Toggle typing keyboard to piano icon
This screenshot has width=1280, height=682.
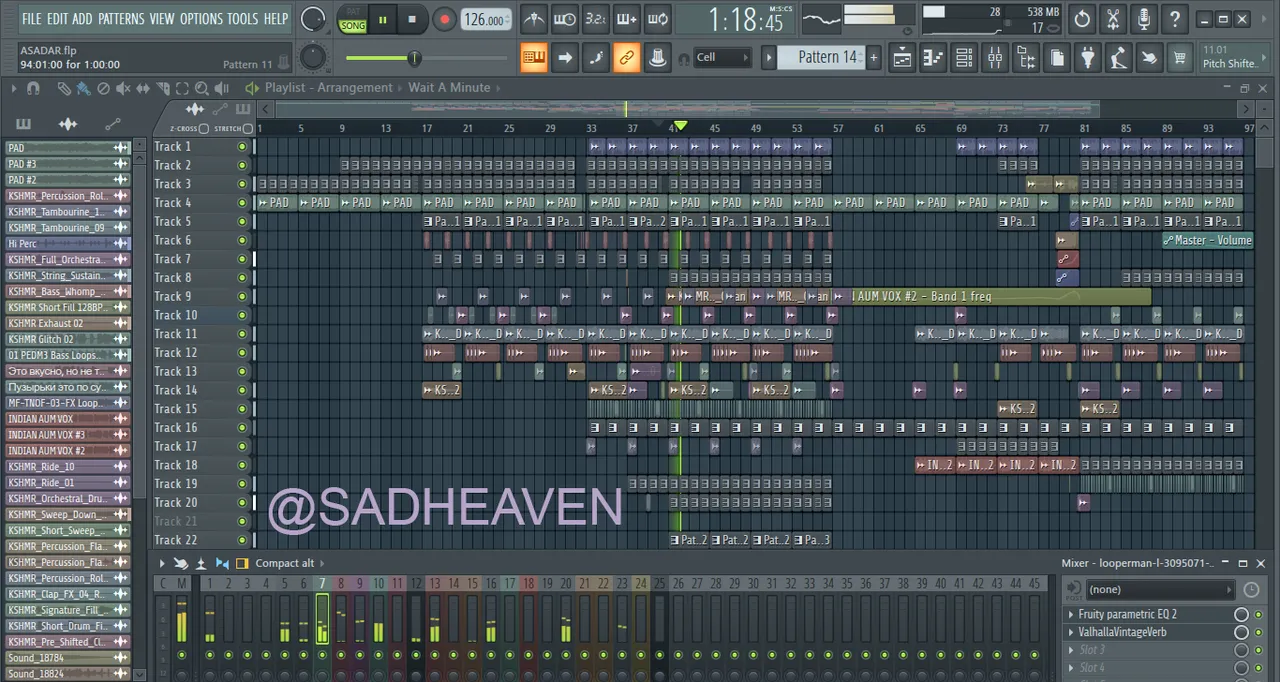click(534, 58)
